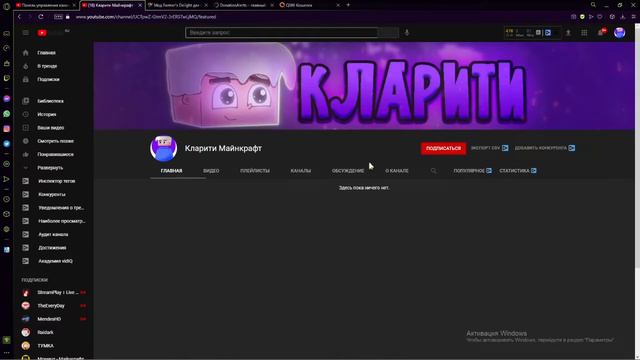640x360 pixels.
Task: Switch to the ОБСУЖДЕНИЕ channel tab
Action: coord(348,171)
